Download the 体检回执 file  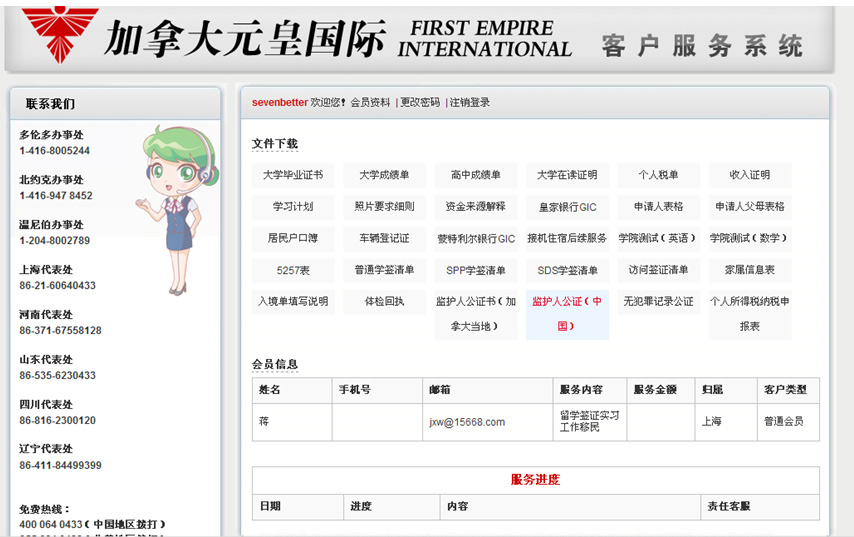[x=384, y=302]
